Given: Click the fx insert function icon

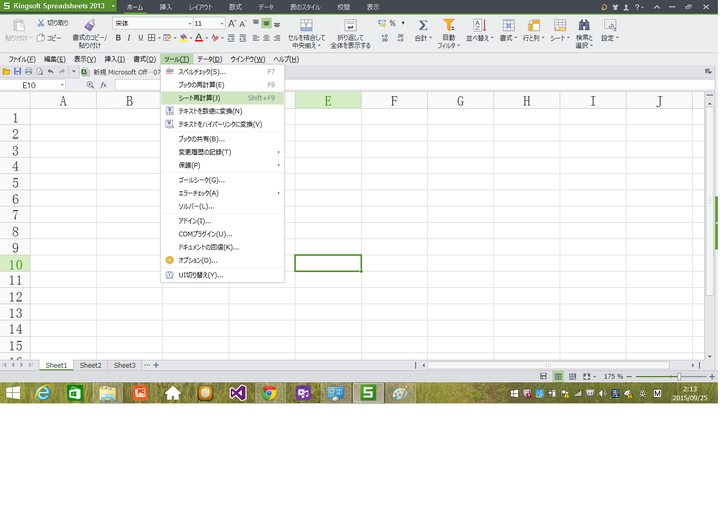Looking at the screenshot, I should pos(103,85).
